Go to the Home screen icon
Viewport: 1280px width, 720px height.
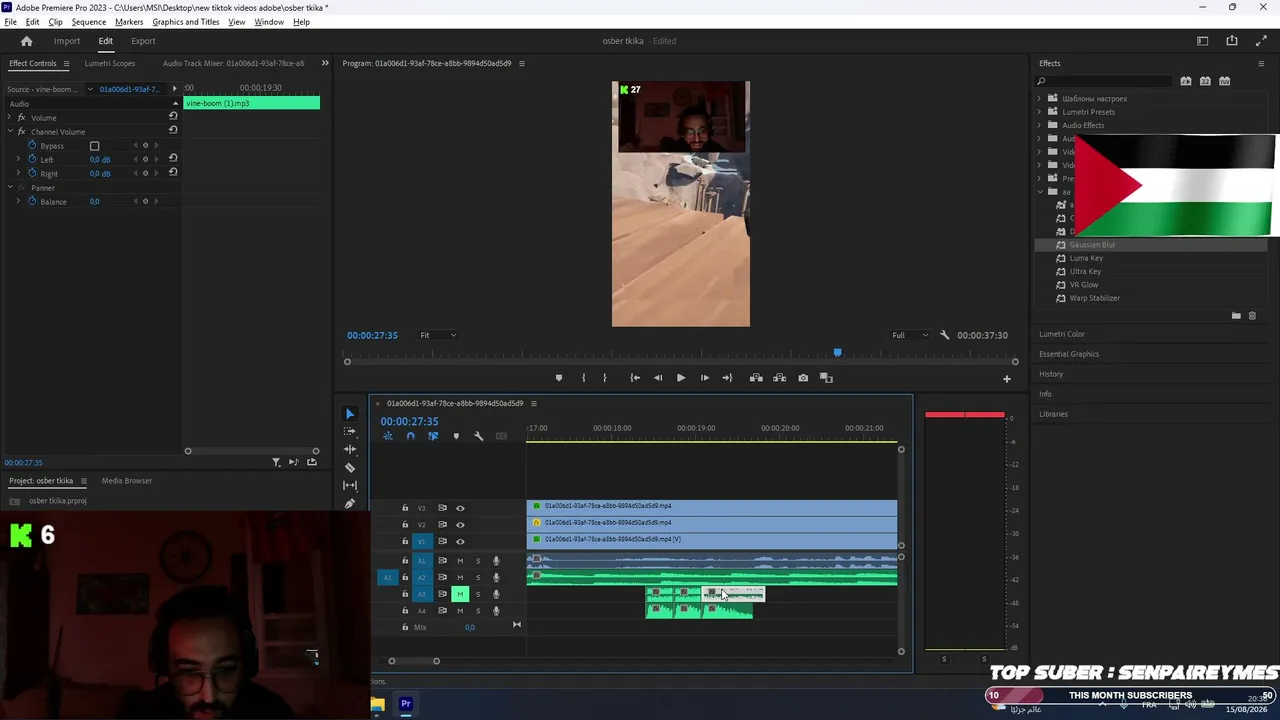[x=27, y=41]
